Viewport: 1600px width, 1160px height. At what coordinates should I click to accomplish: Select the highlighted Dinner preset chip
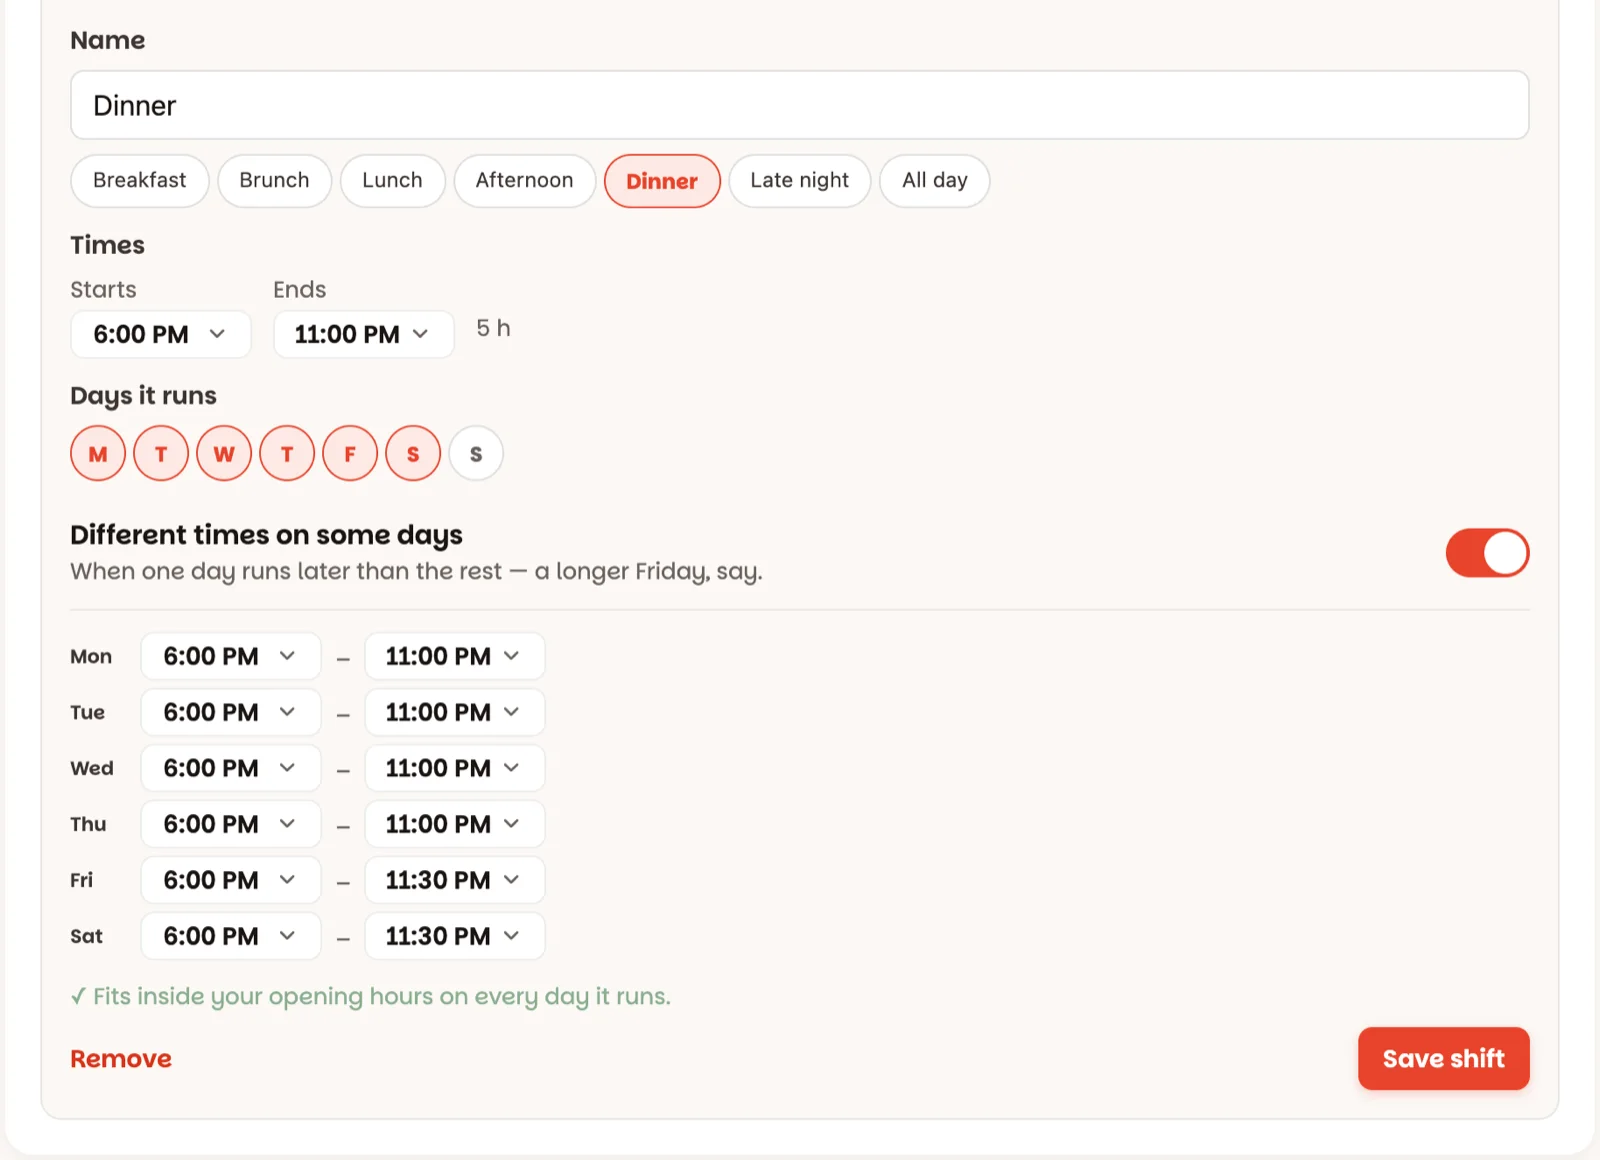[x=662, y=181]
